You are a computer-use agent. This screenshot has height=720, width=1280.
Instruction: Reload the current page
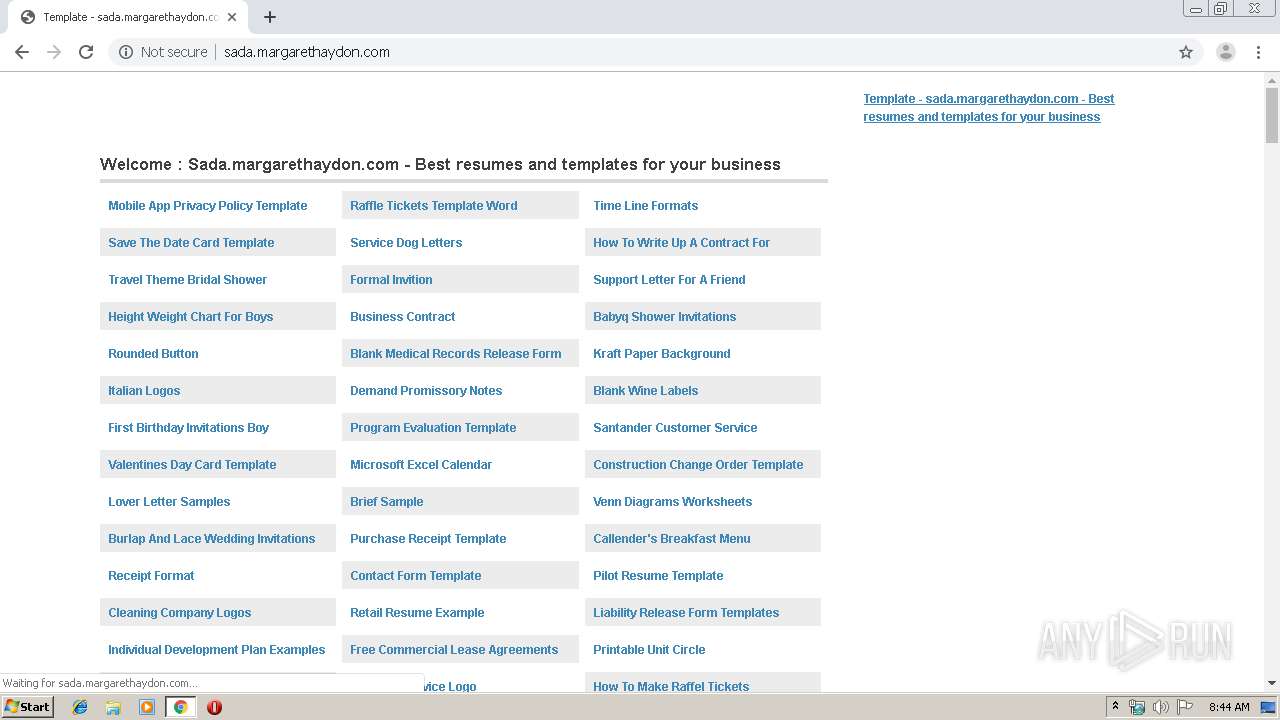[x=86, y=52]
